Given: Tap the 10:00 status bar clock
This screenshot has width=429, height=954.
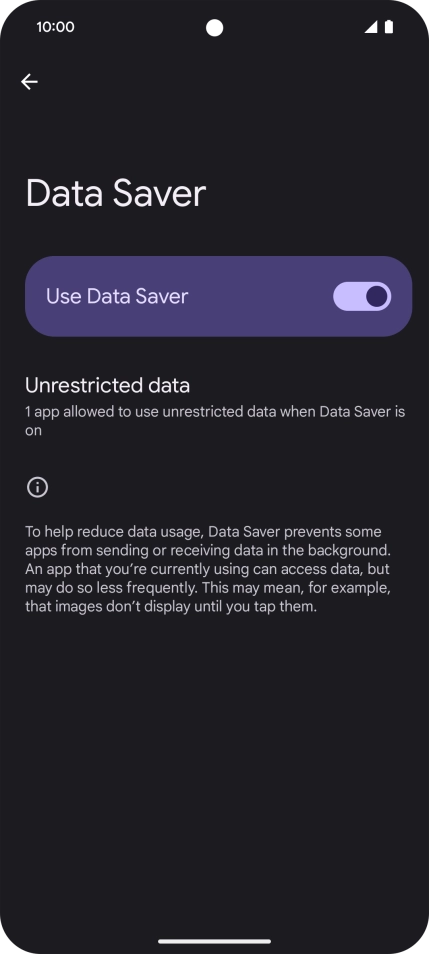Looking at the screenshot, I should [55, 27].
